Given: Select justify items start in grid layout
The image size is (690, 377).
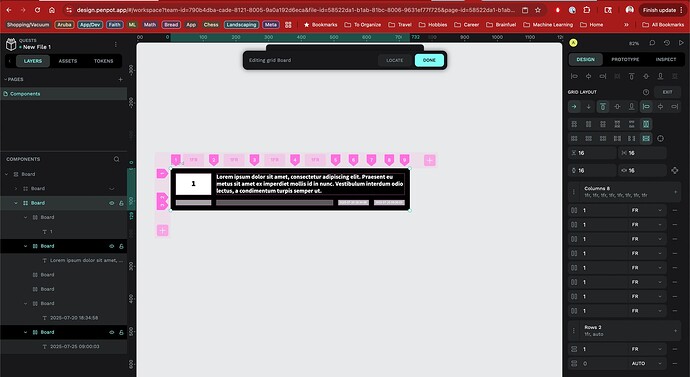Looking at the screenshot, I should click(646, 106).
